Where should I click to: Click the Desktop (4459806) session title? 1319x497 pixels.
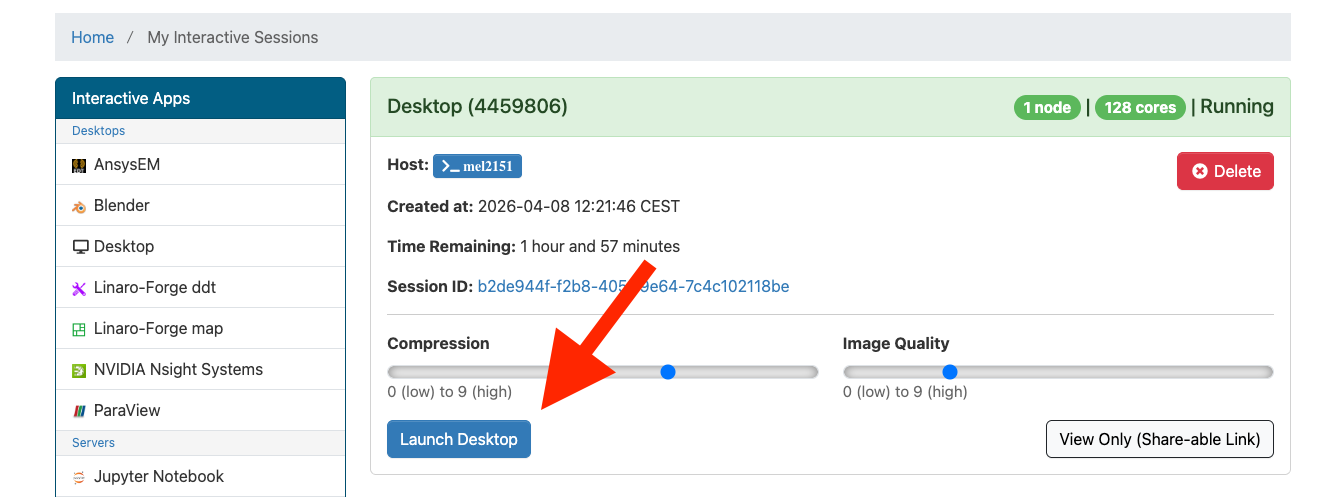[x=477, y=106]
